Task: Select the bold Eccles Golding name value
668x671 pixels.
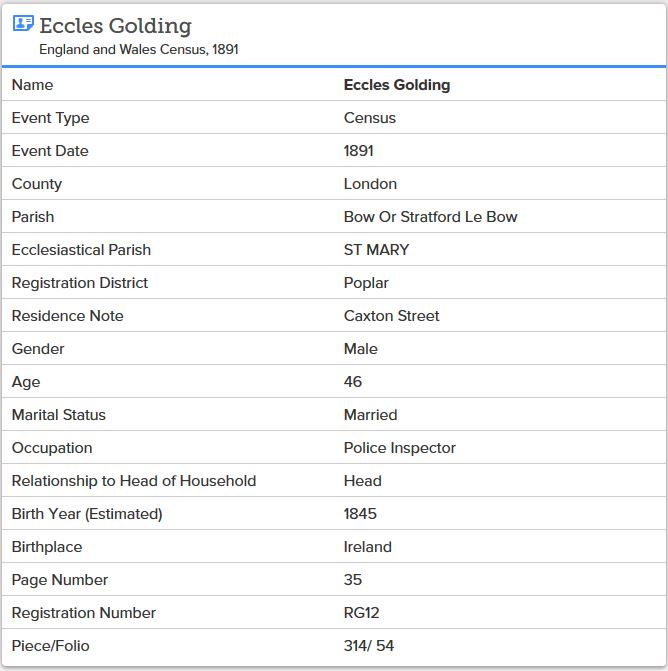Action: (397, 85)
